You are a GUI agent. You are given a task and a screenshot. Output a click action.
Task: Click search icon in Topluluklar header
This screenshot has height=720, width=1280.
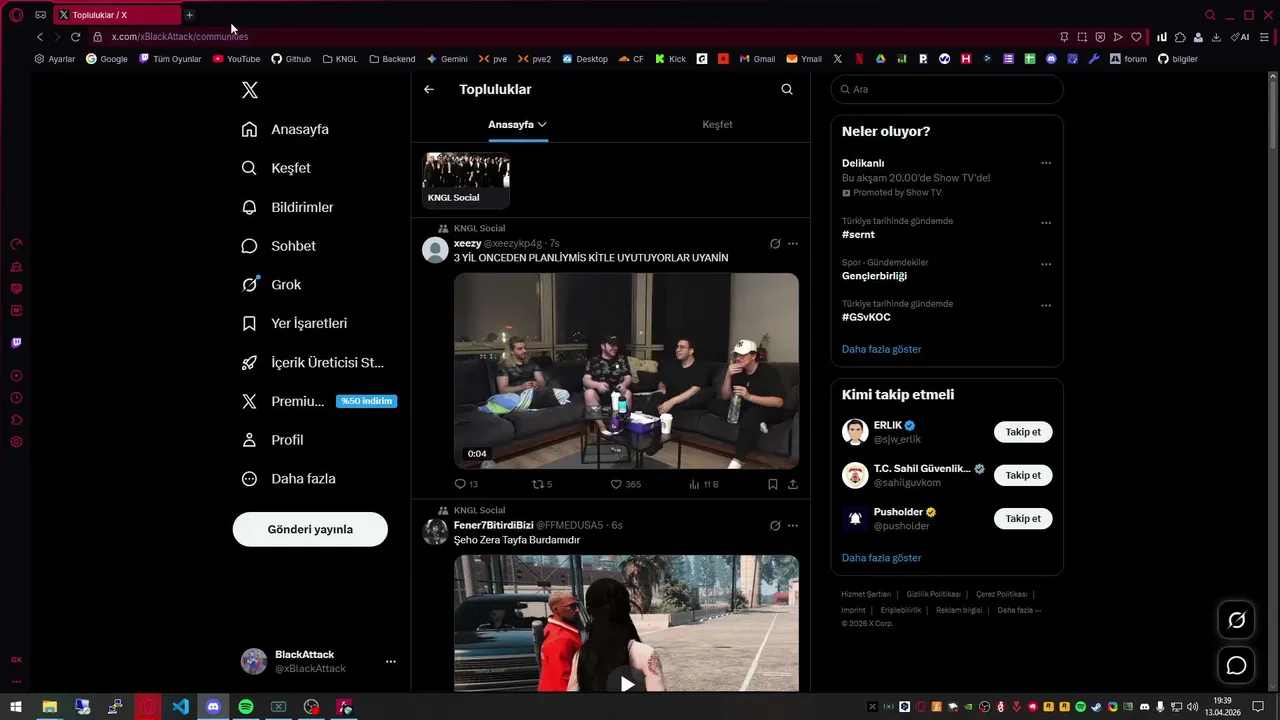click(x=787, y=89)
